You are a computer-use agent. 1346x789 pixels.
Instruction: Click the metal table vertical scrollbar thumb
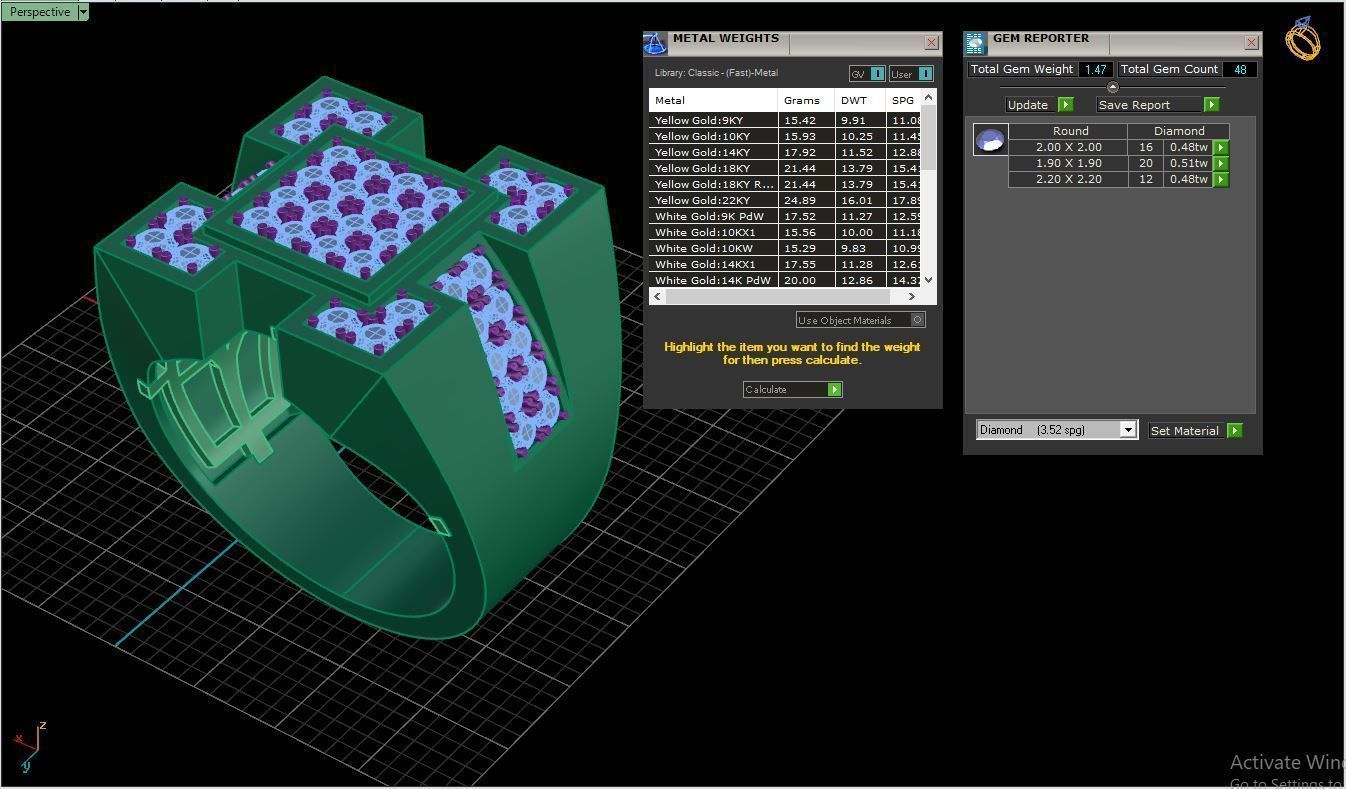[x=928, y=138]
